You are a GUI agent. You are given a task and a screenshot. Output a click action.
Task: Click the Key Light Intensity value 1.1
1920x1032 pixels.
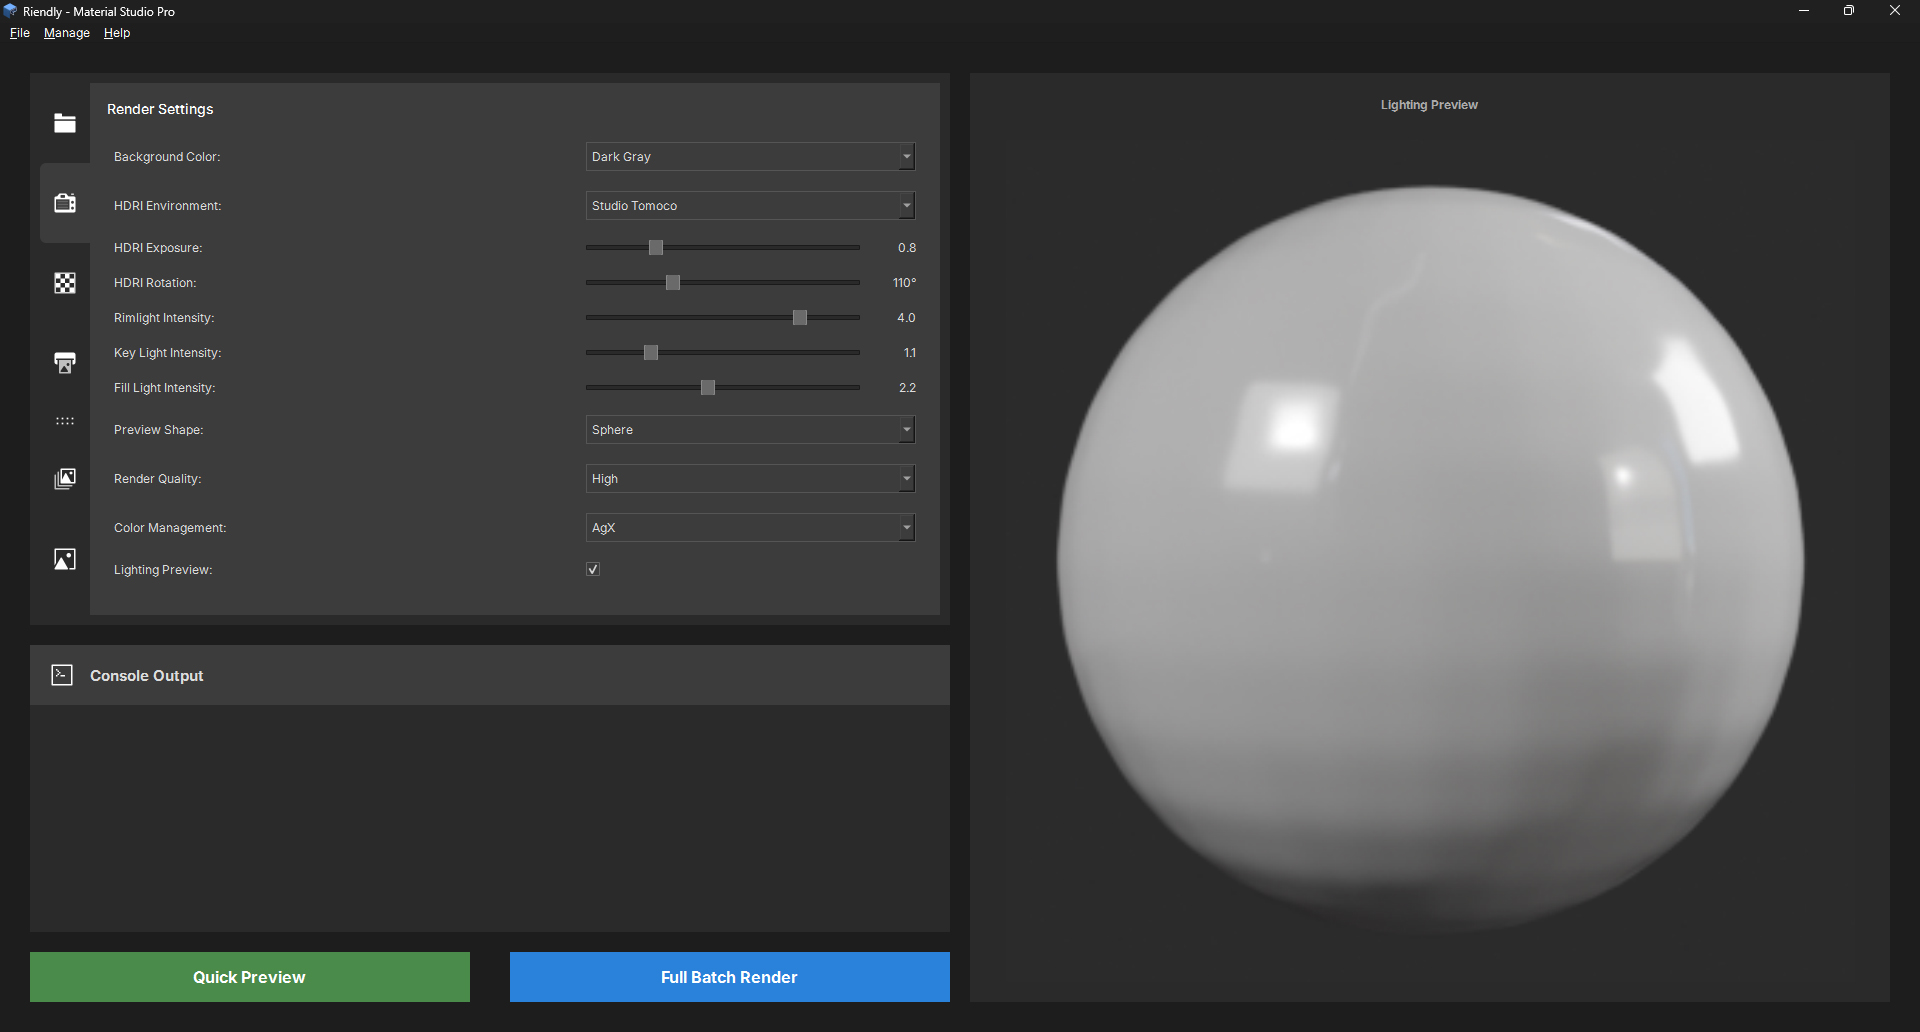(x=909, y=352)
